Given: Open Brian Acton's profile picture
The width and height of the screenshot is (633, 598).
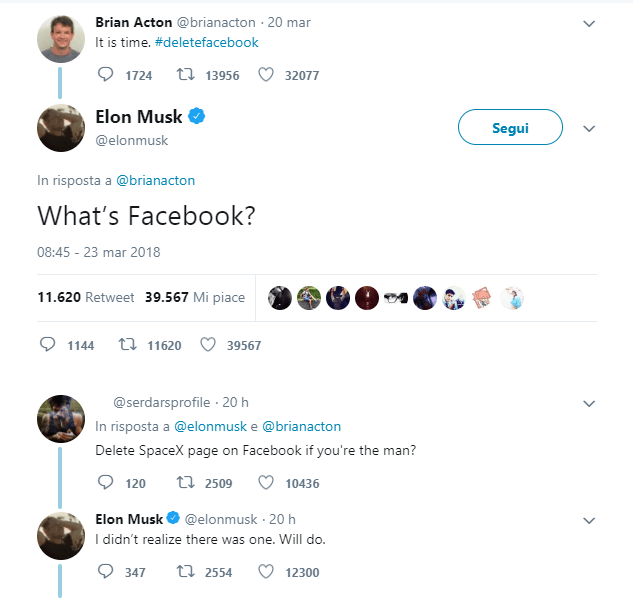Looking at the screenshot, I should pyautogui.click(x=60, y=37).
